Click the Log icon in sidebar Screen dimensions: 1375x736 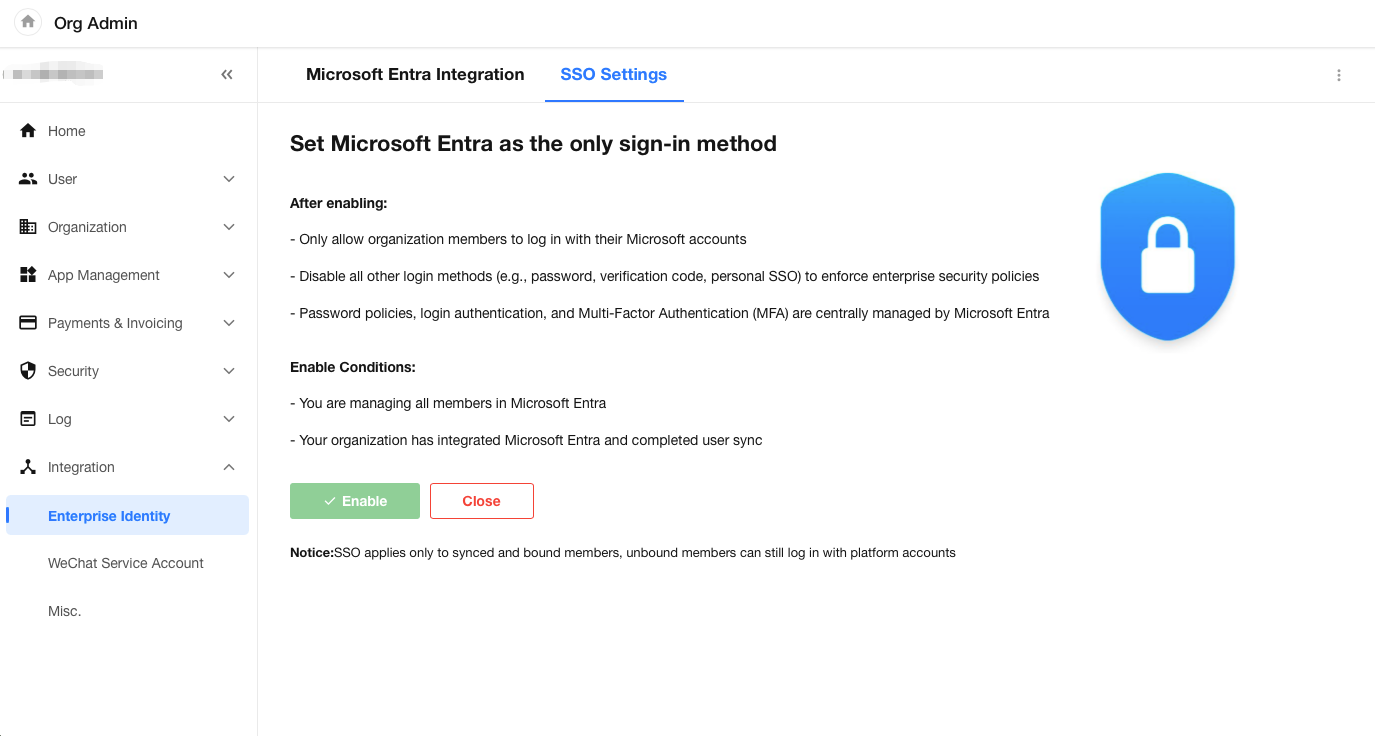pos(28,419)
